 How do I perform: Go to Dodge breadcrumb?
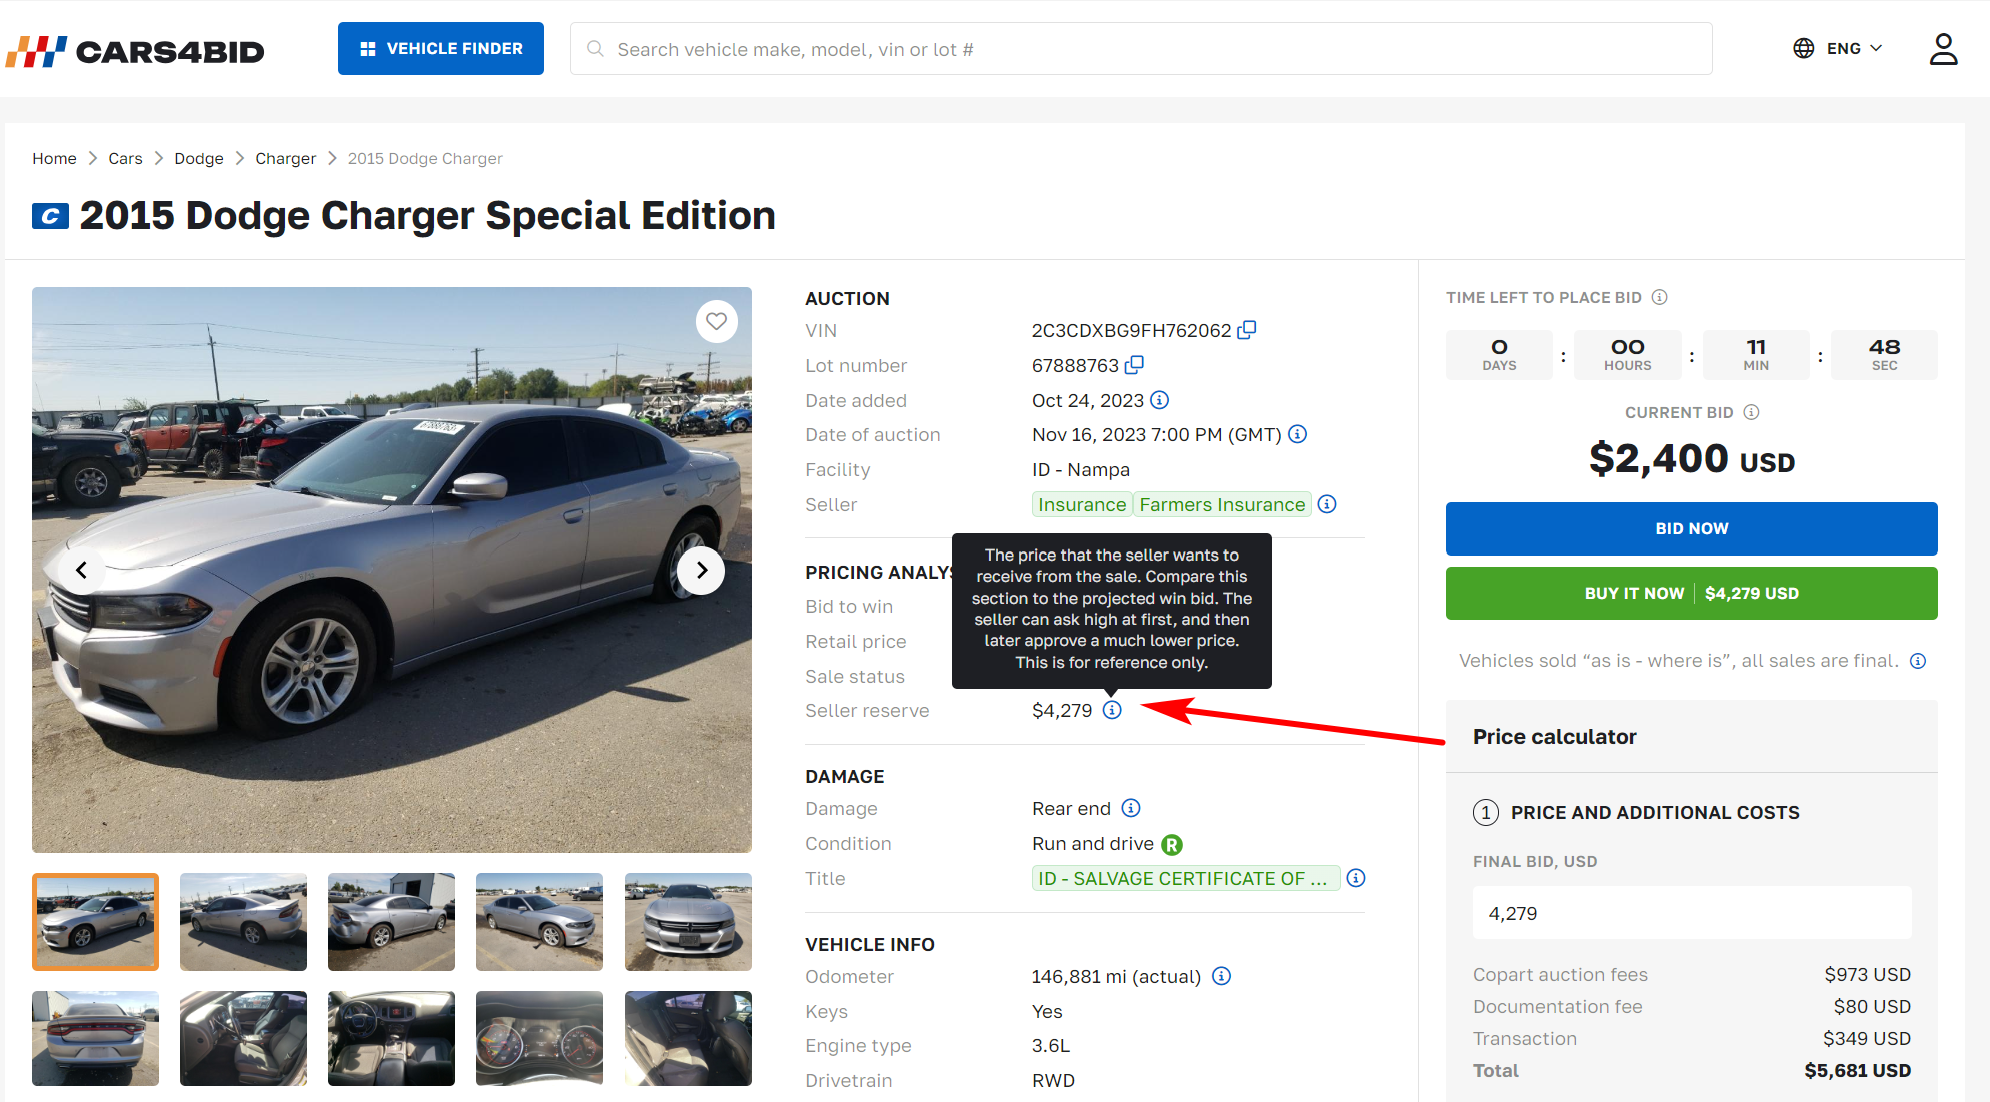pyautogui.click(x=199, y=158)
